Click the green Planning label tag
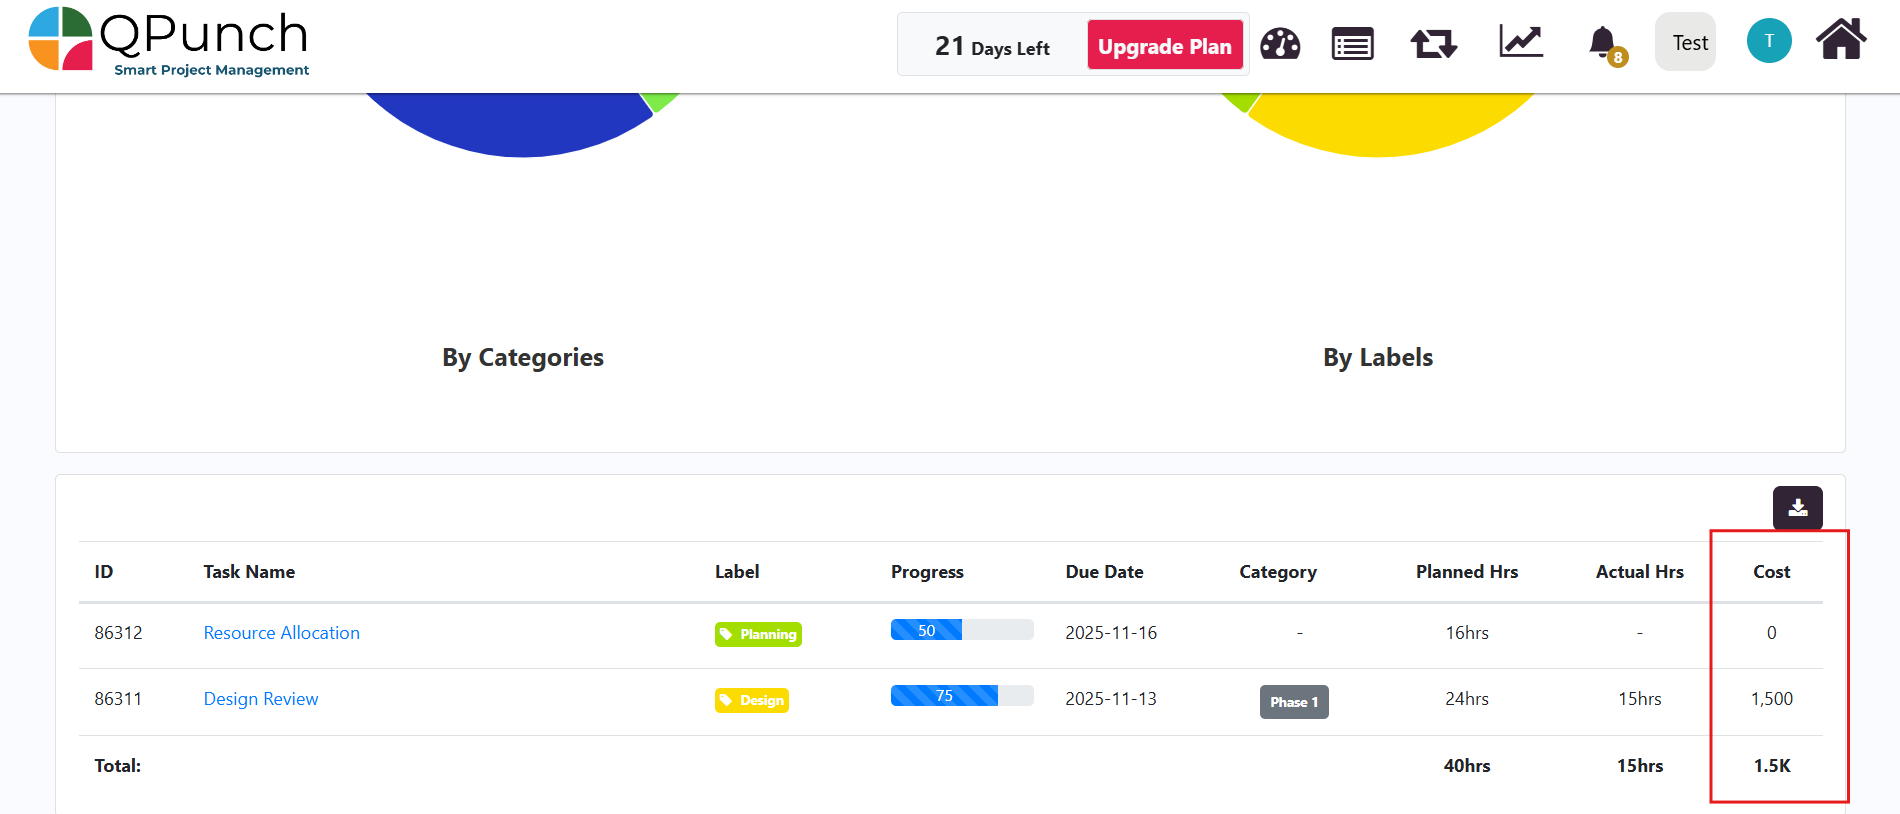Image resolution: width=1900 pixels, height=814 pixels. tap(758, 634)
